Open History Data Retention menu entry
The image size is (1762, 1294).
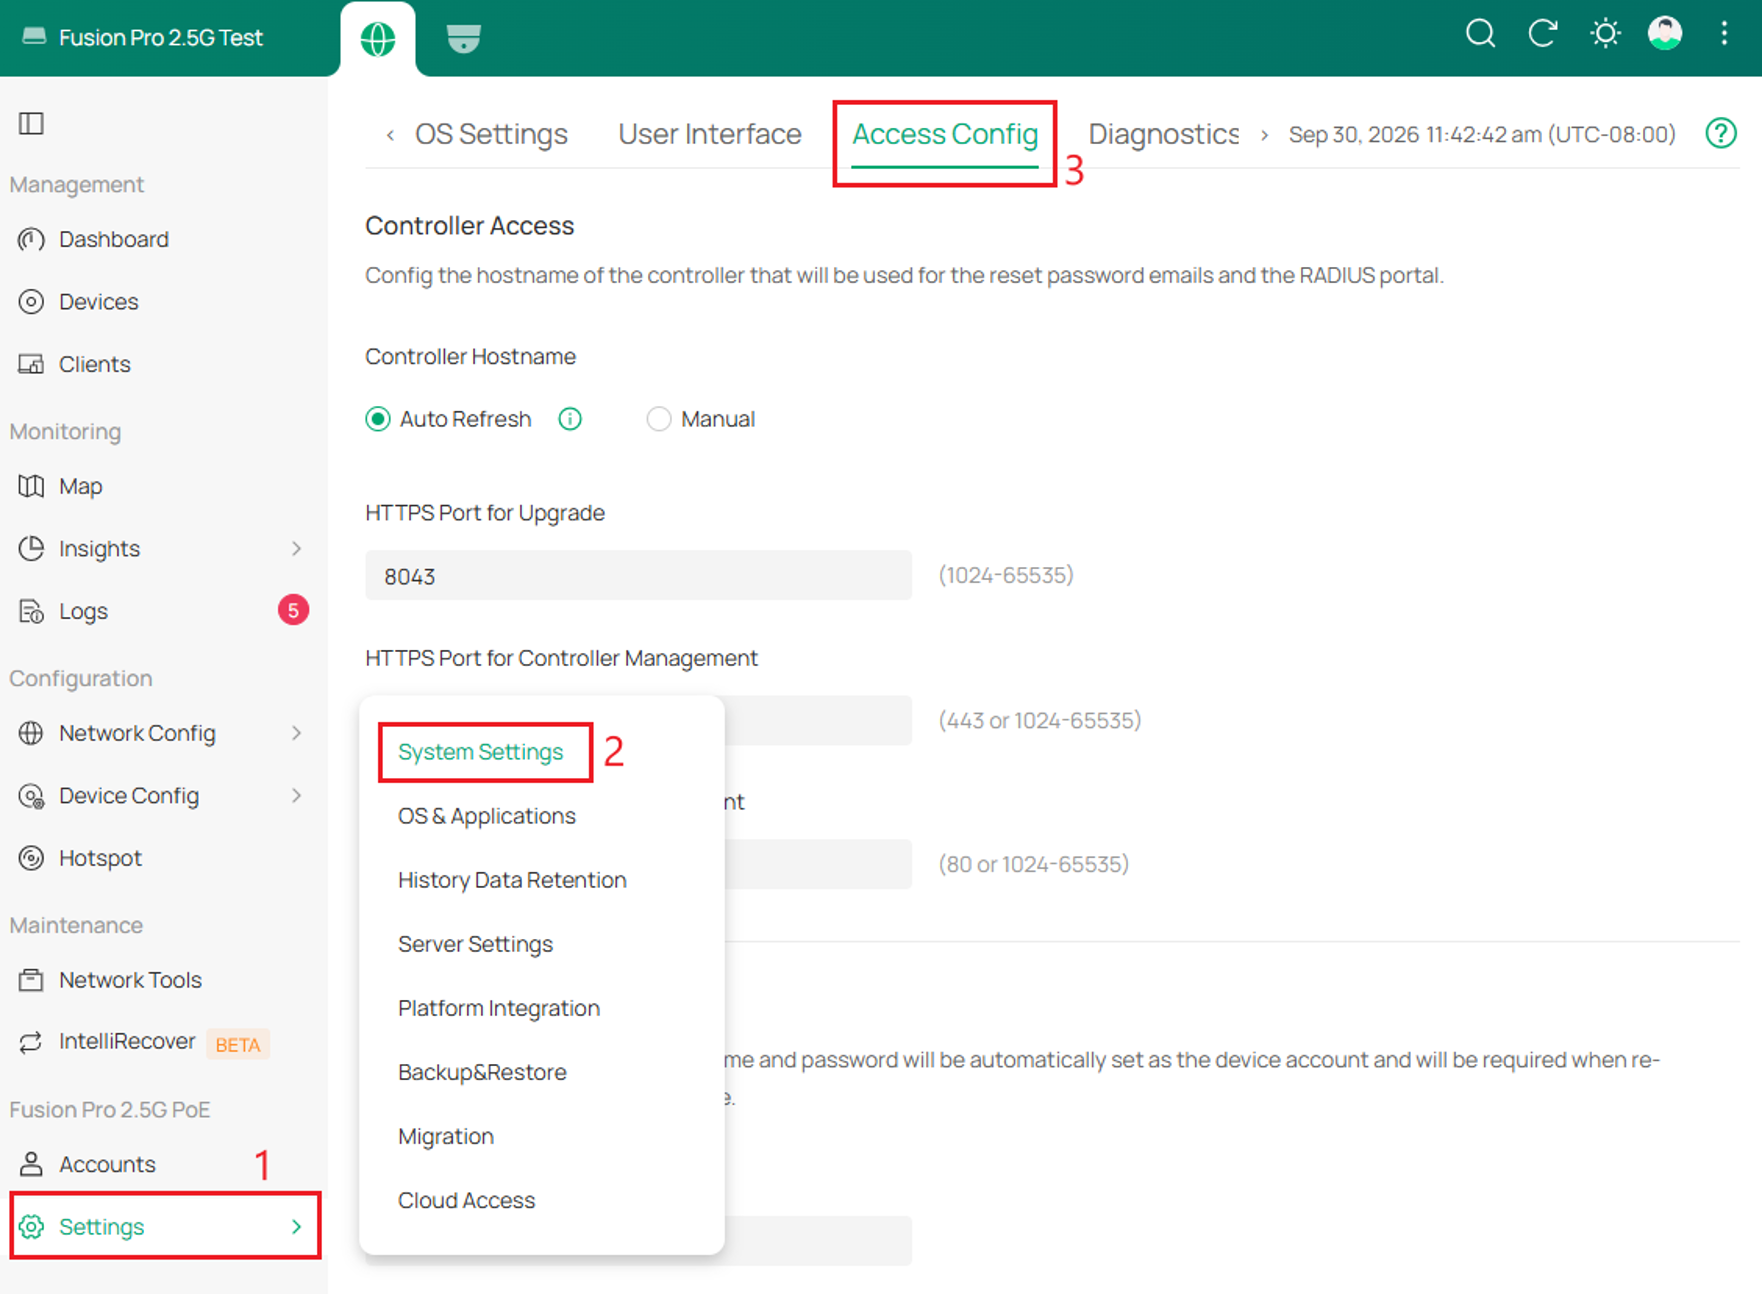[512, 880]
